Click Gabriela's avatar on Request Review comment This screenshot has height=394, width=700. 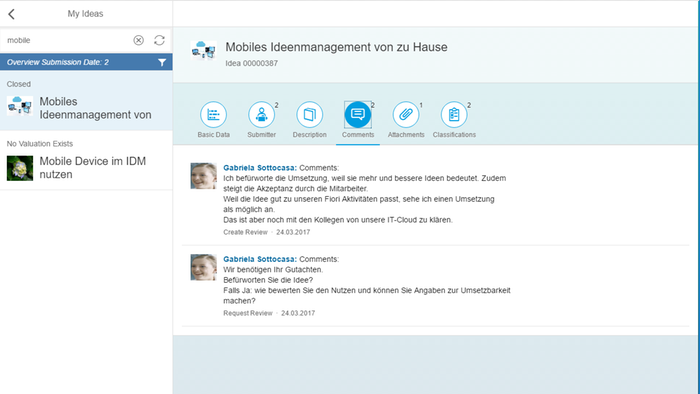pos(204,267)
